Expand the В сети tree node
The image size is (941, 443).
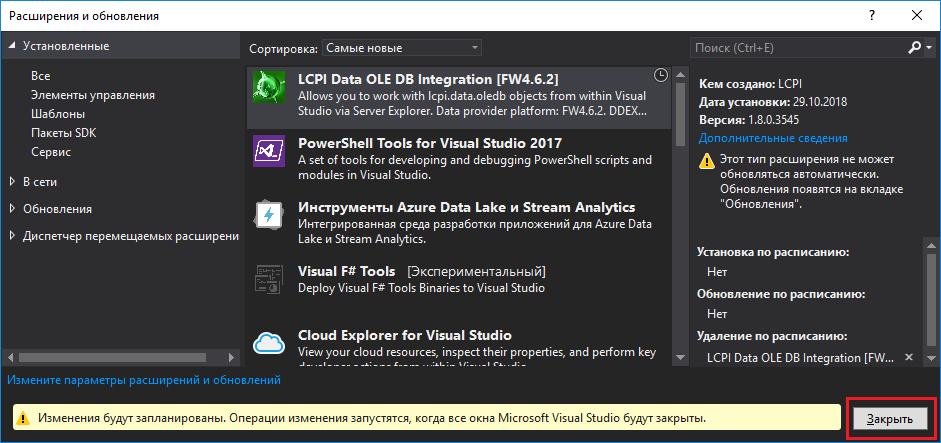(x=13, y=181)
